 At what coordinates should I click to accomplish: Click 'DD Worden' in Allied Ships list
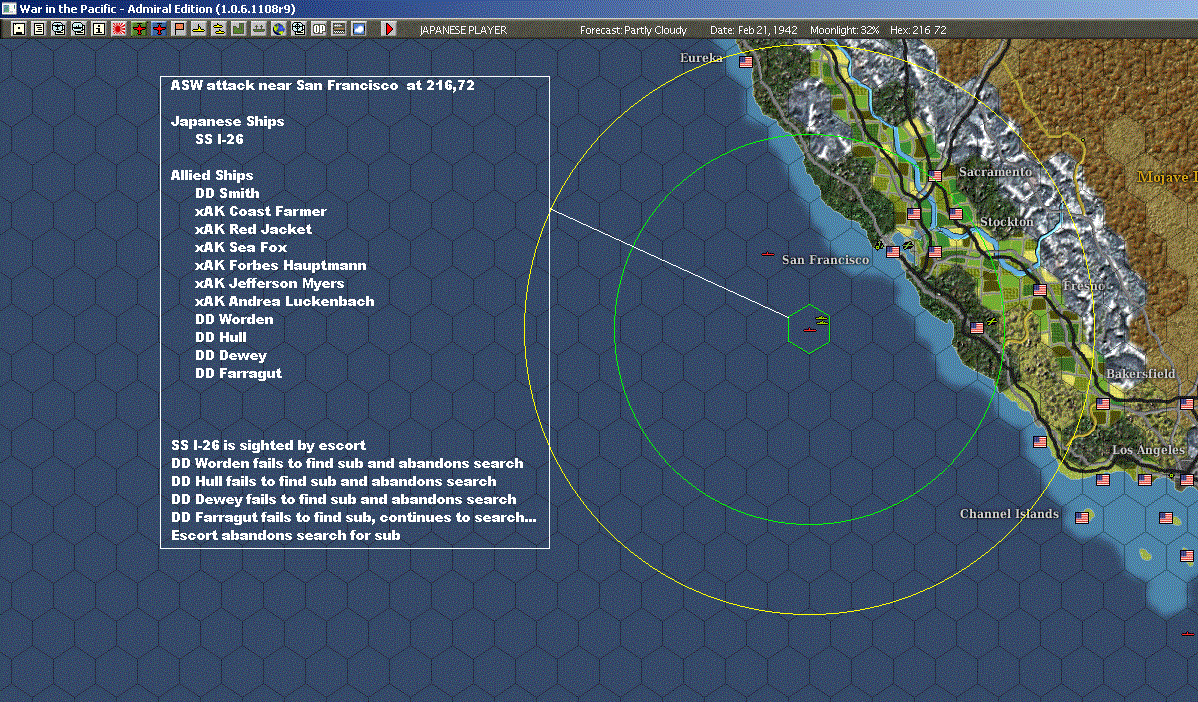click(x=234, y=319)
